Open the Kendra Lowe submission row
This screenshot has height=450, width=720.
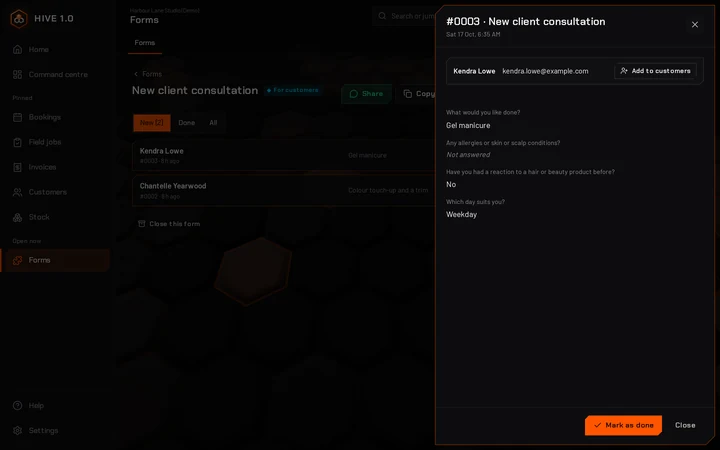point(284,156)
